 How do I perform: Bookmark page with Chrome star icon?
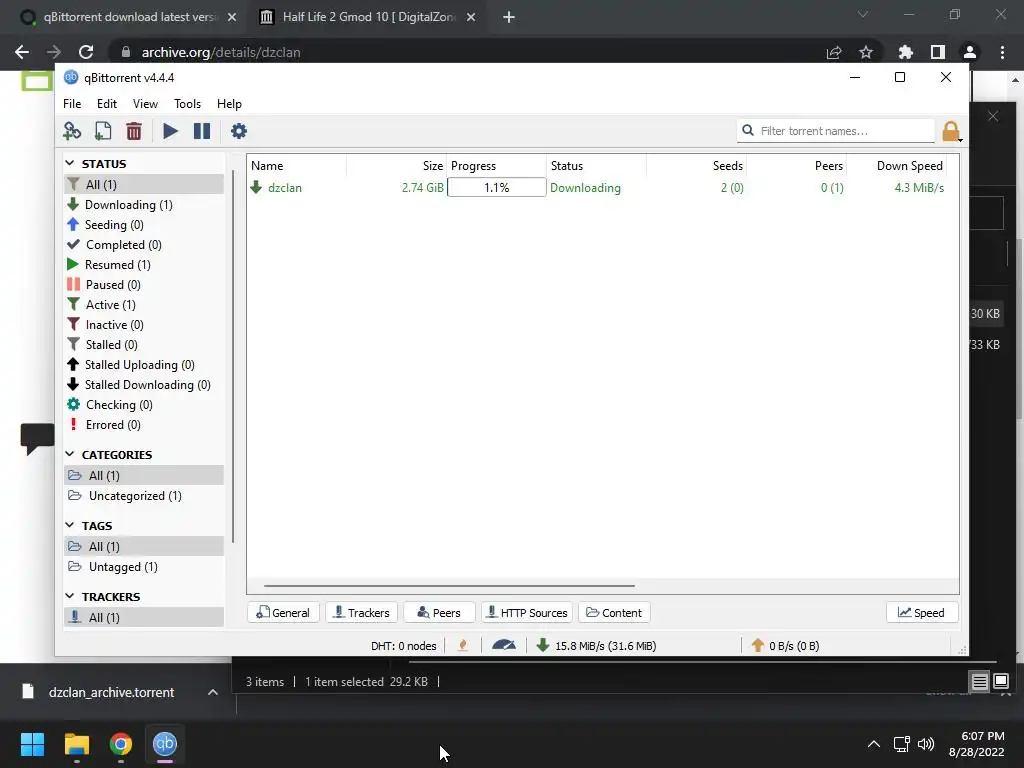pos(866,52)
